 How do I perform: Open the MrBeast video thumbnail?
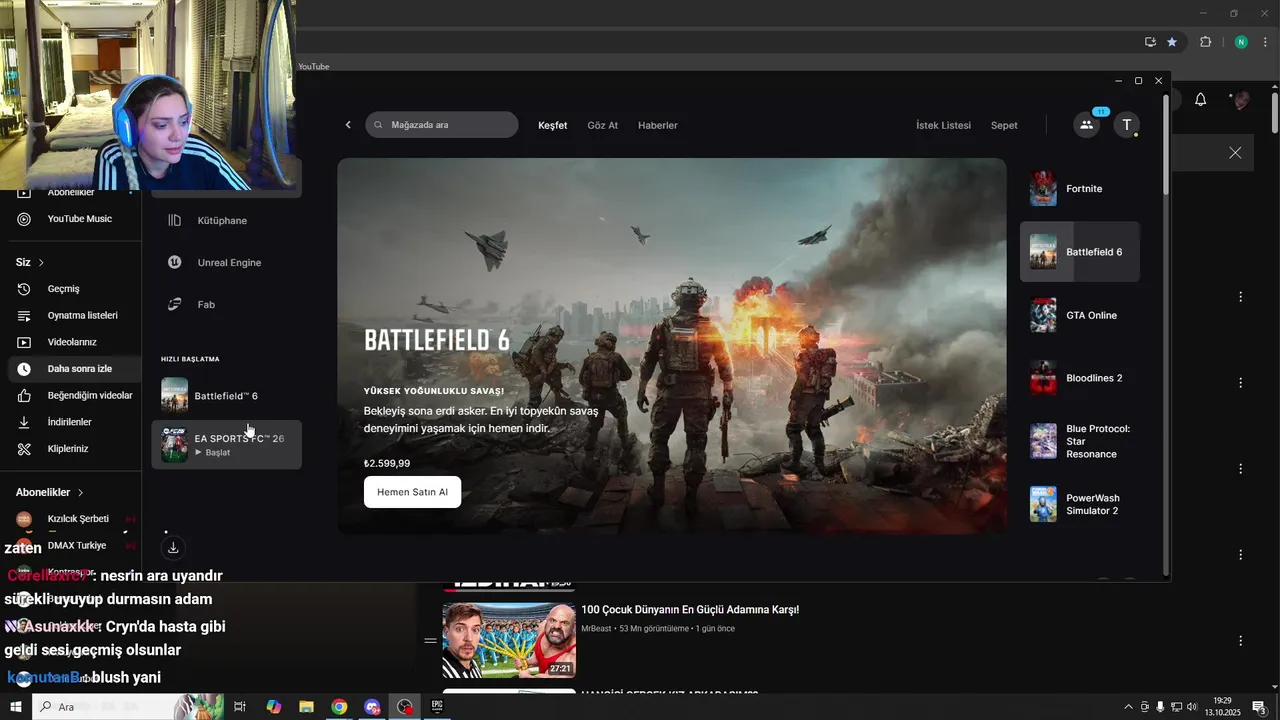point(509,640)
